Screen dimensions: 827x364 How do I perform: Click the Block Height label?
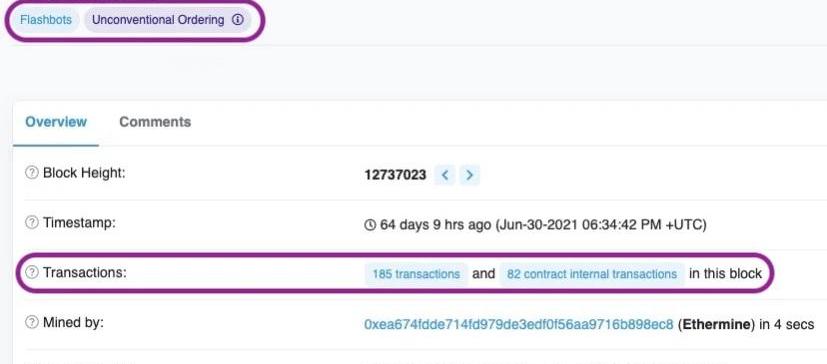84,173
